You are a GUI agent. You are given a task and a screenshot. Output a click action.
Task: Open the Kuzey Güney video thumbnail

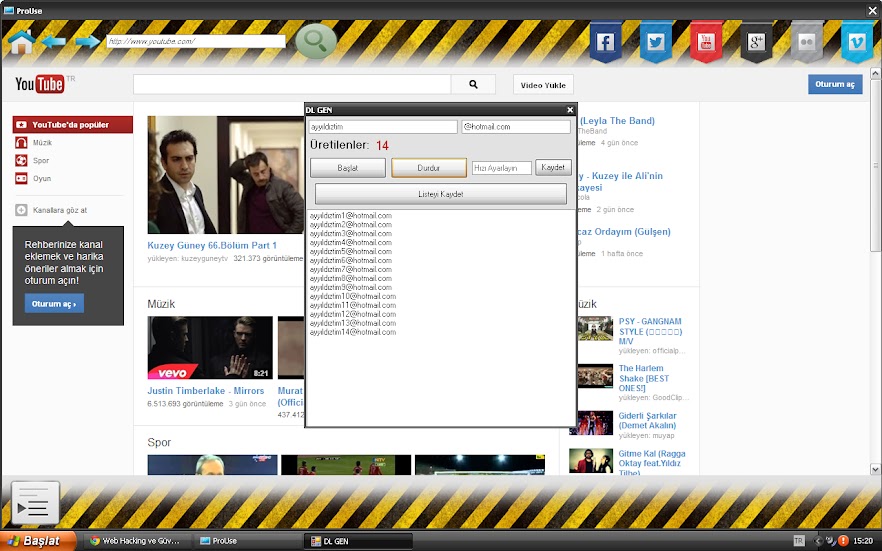click(226, 175)
